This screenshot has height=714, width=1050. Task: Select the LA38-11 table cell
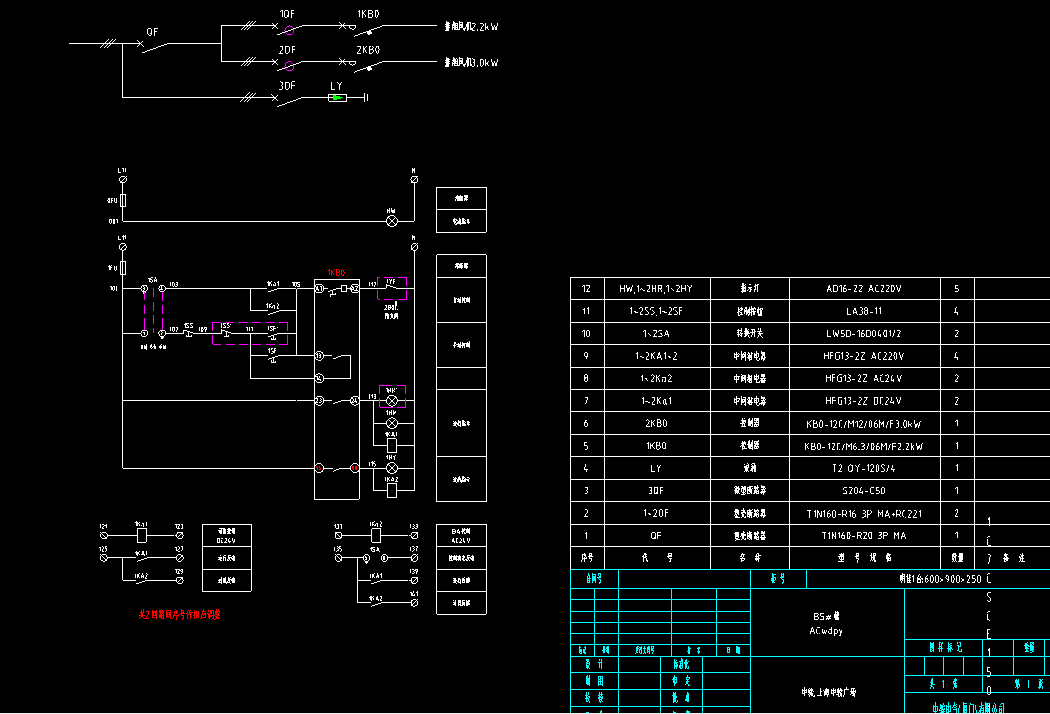864,311
